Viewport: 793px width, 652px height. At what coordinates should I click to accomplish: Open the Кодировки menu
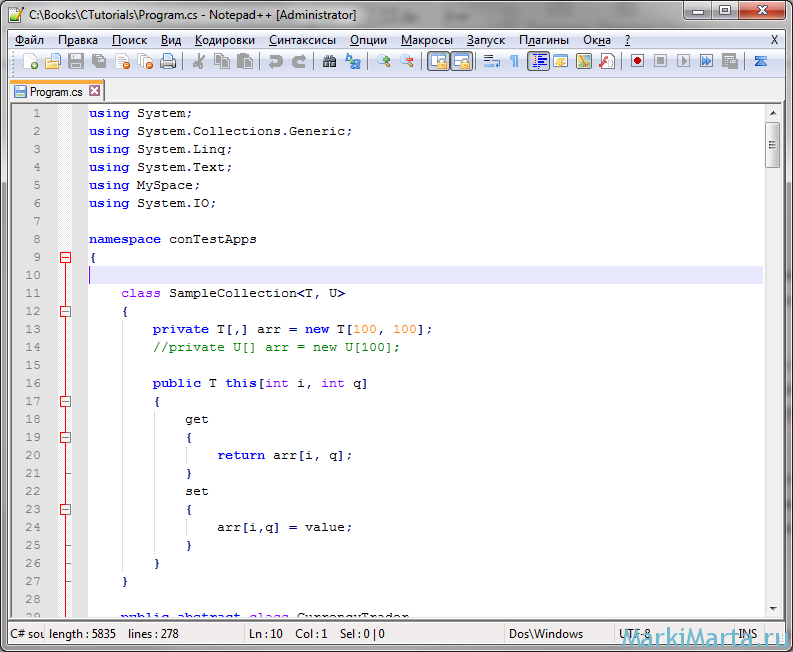(x=225, y=40)
